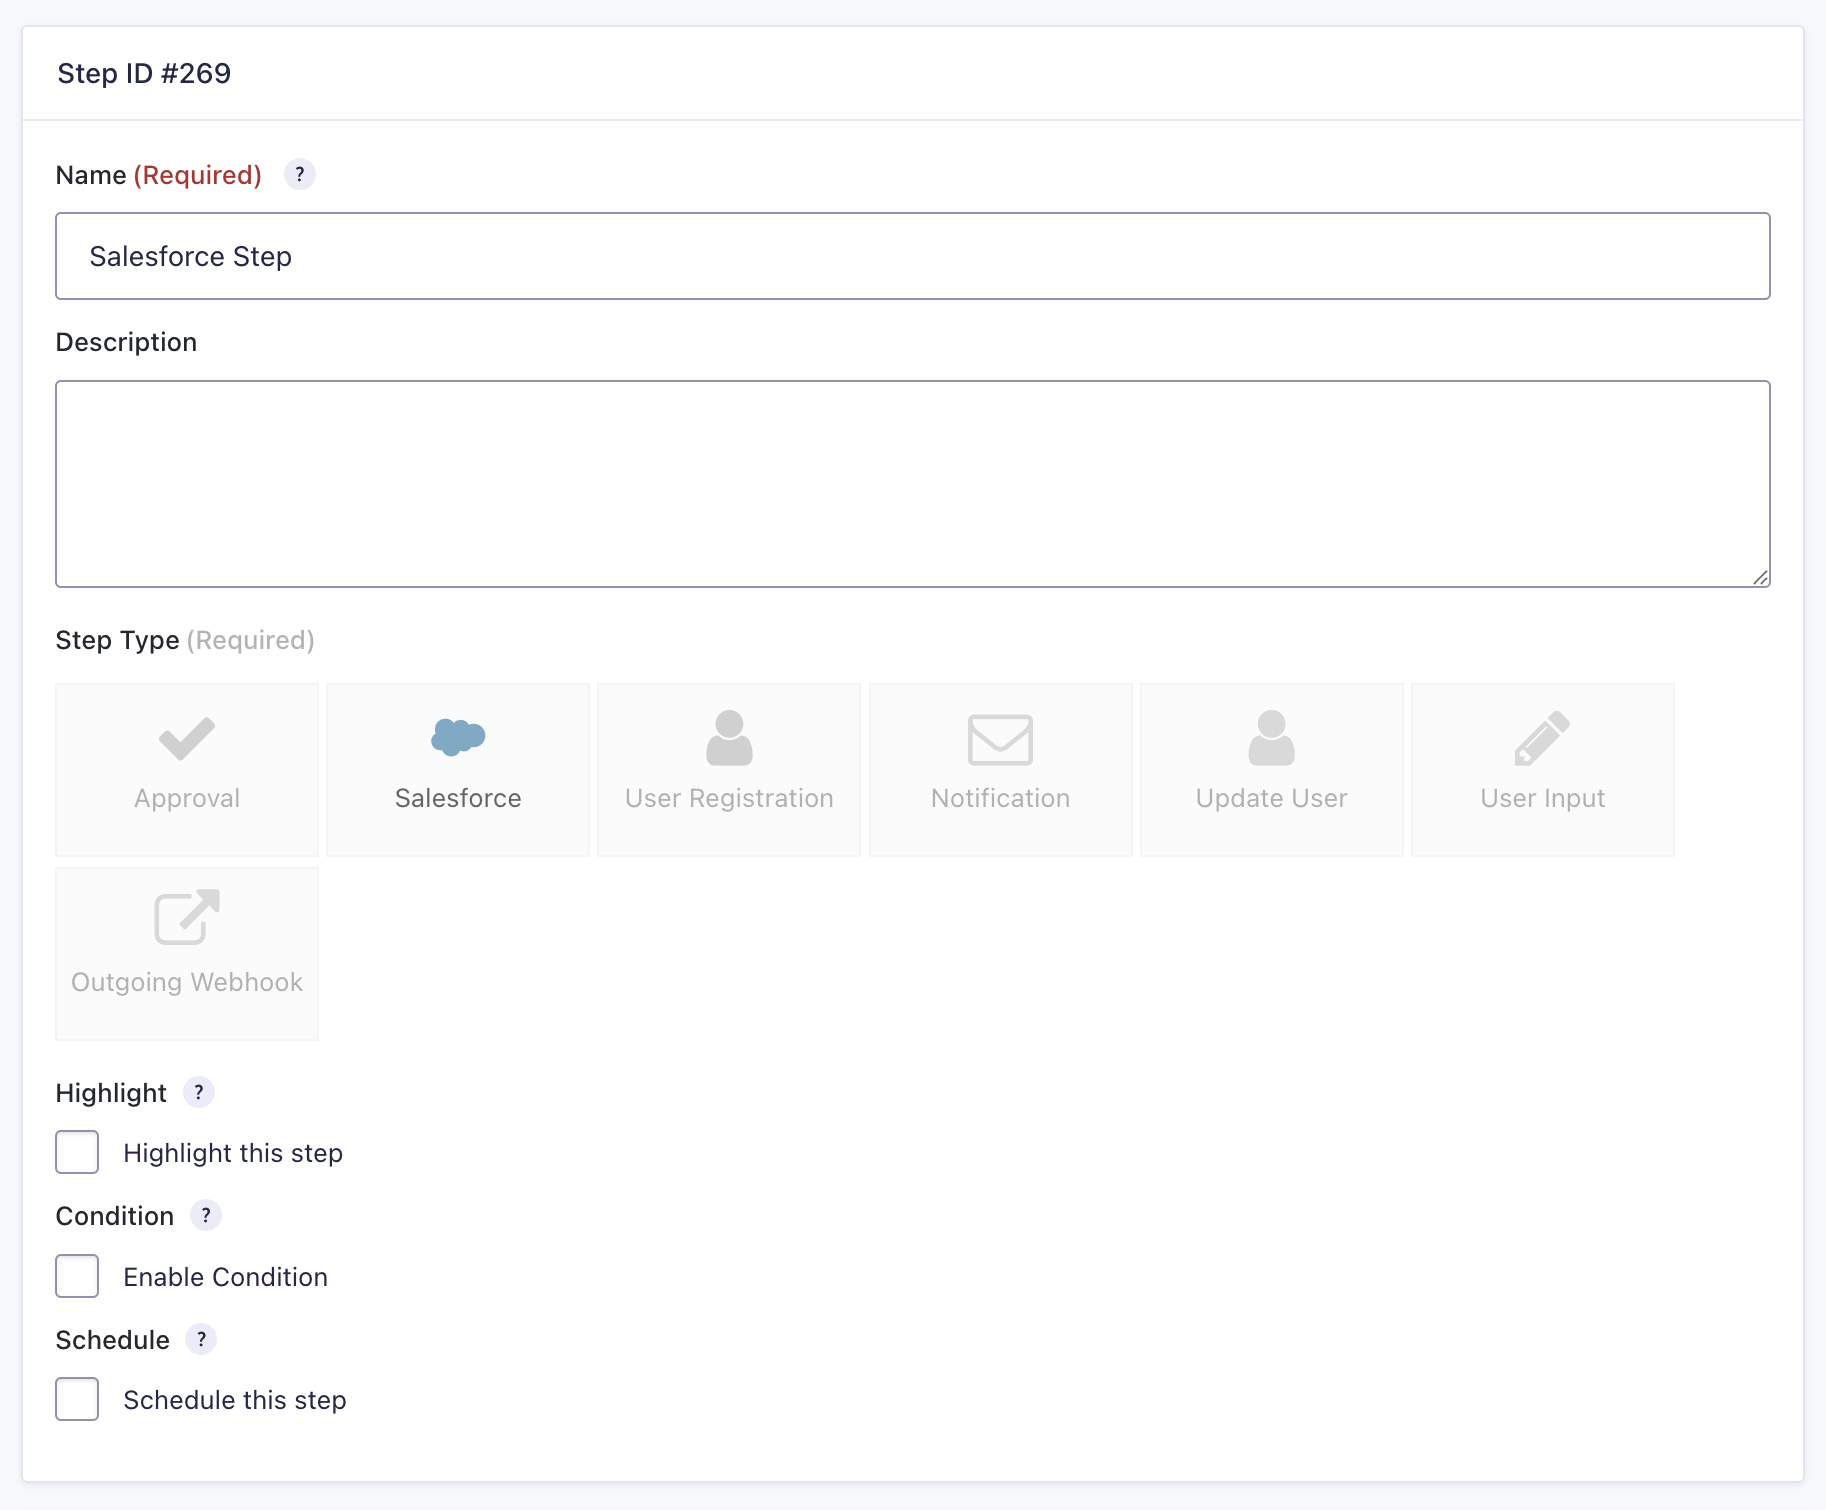The height and width of the screenshot is (1510, 1826).
Task: Tick the Schedule this step checkbox
Action: click(x=77, y=1399)
